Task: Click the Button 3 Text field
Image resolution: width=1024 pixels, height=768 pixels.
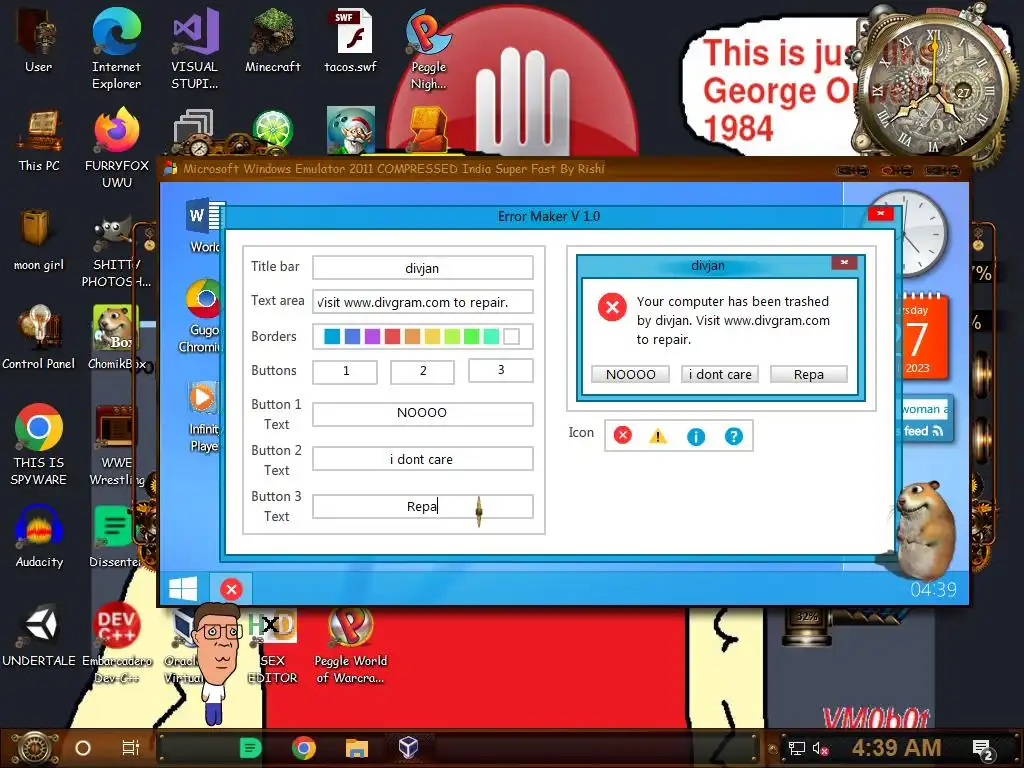Action: [x=423, y=507]
